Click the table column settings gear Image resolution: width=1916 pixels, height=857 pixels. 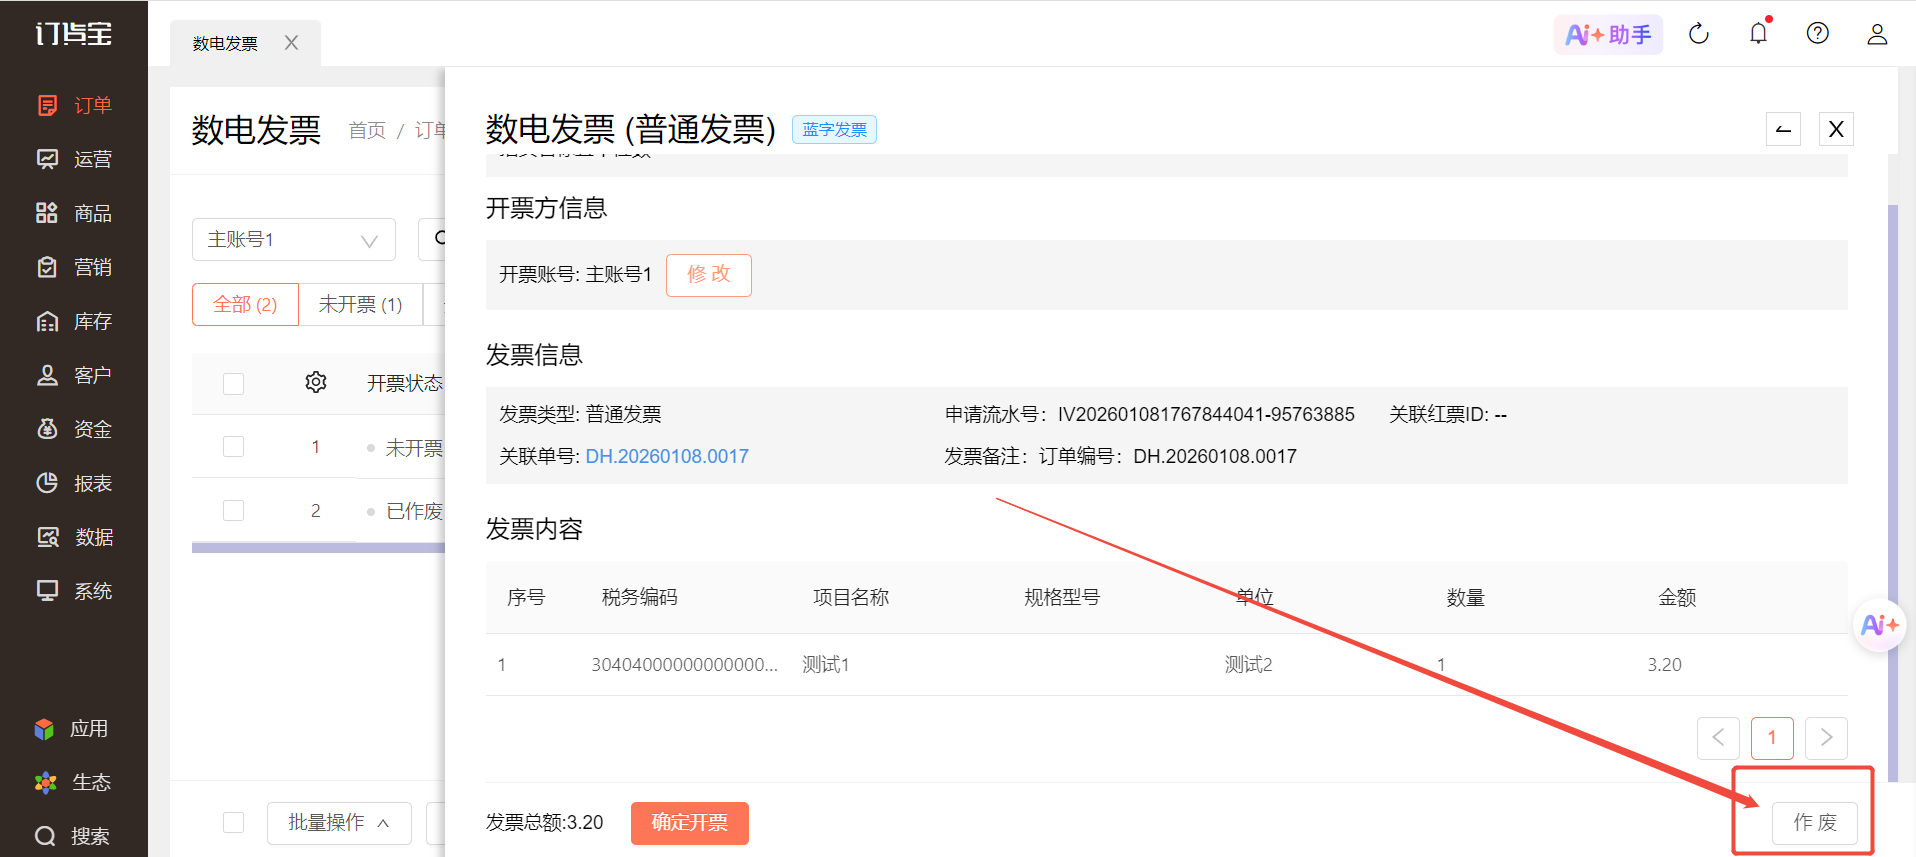(x=316, y=382)
